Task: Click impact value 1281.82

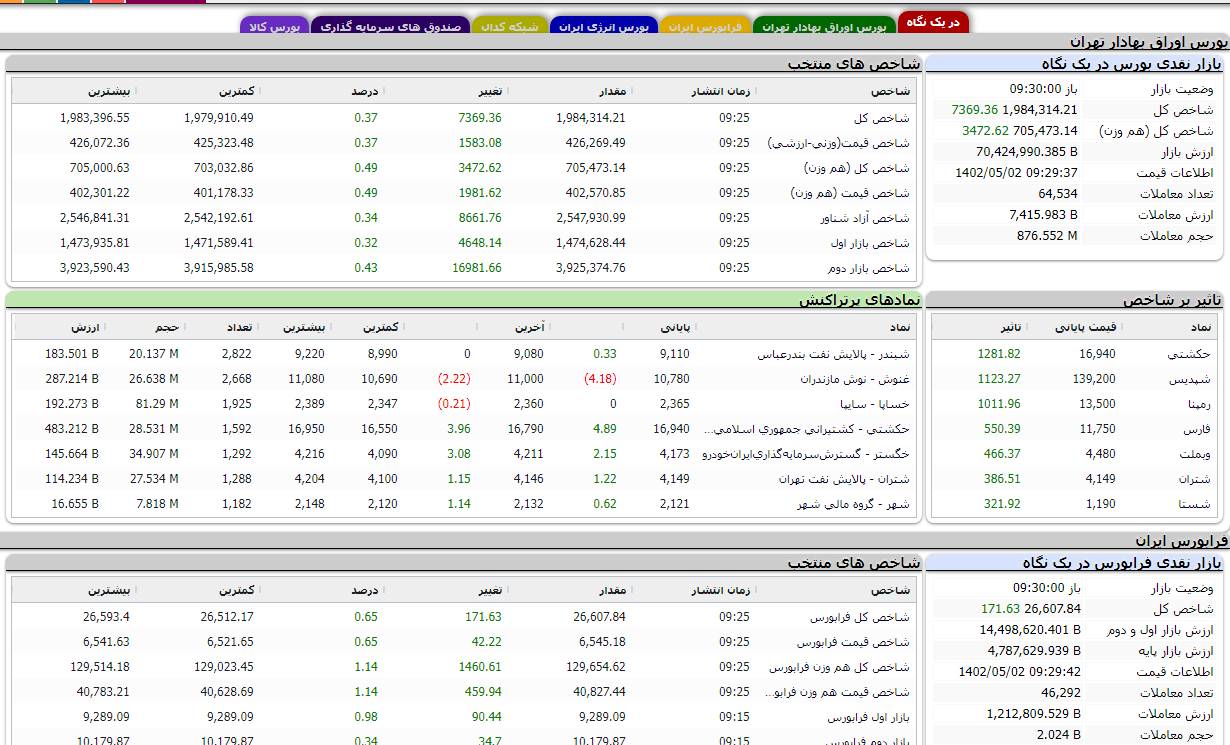Action: coord(999,354)
